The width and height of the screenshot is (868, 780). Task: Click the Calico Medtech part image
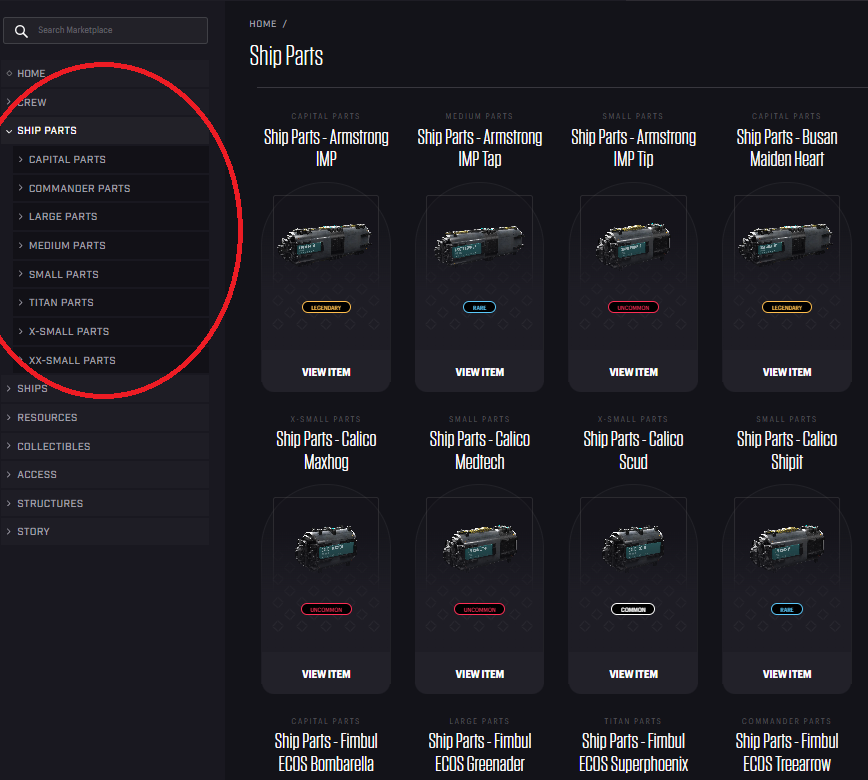tap(480, 546)
